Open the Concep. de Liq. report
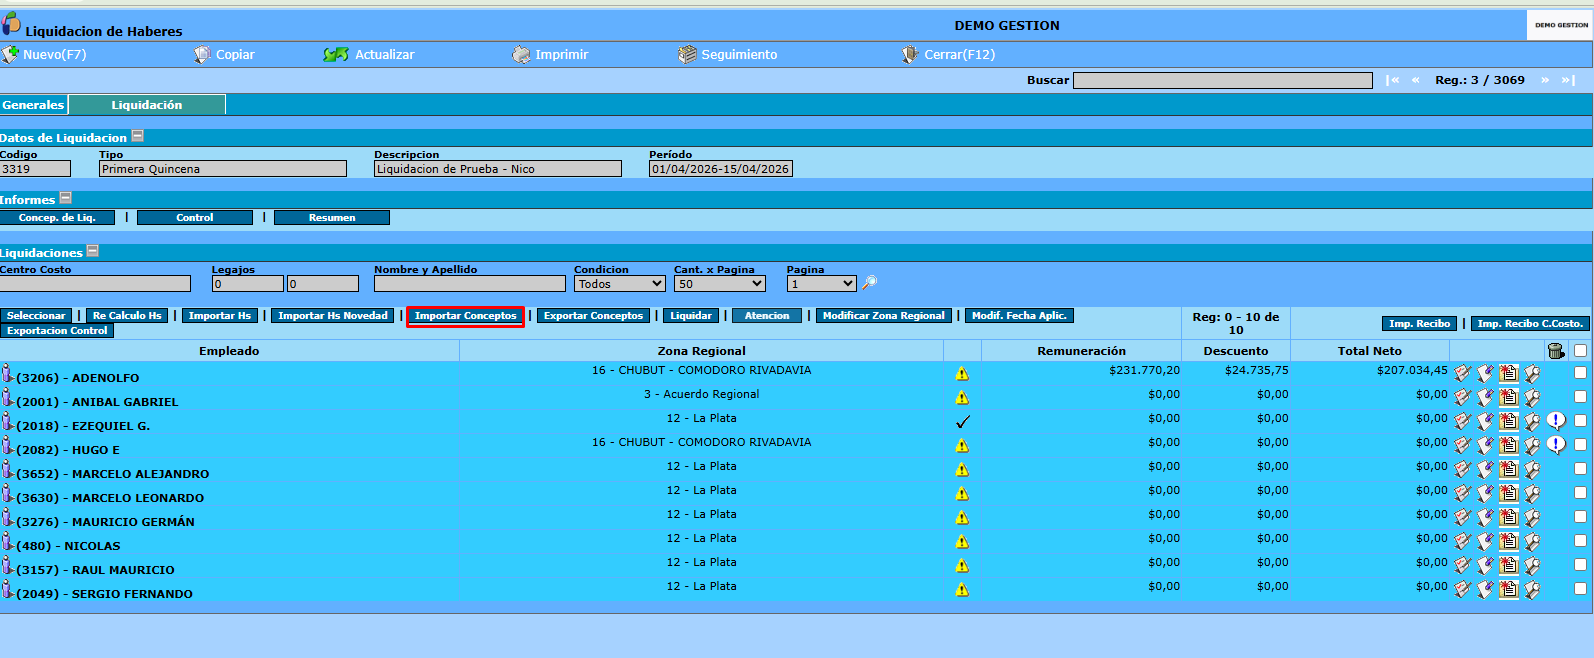The image size is (1594, 658). pyautogui.click(x=57, y=217)
